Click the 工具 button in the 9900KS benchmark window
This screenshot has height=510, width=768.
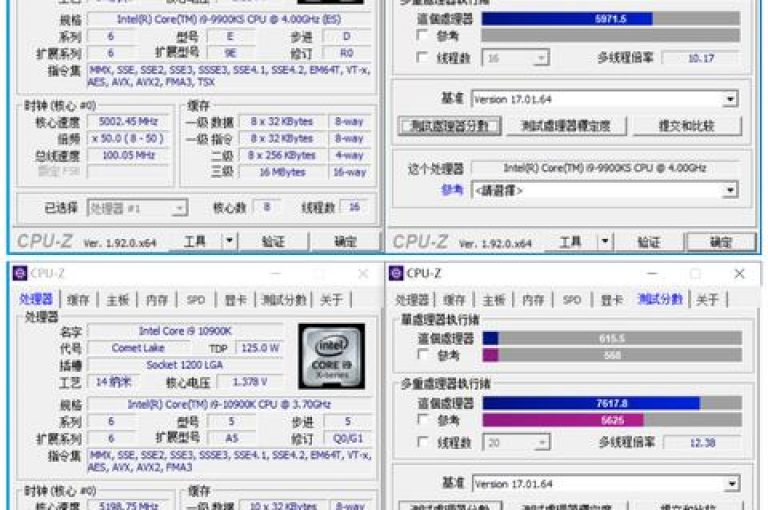571,242
